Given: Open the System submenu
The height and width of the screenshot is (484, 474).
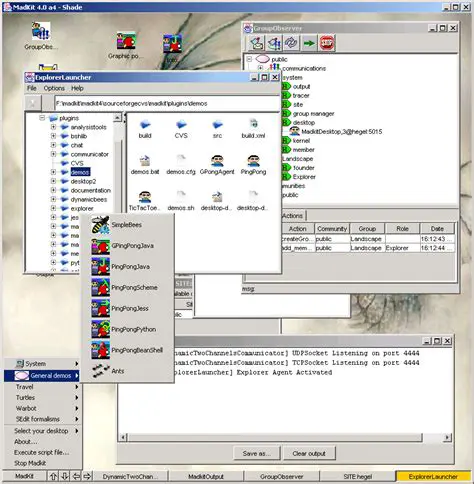Looking at the screenshot, I should tap(42, 363).
